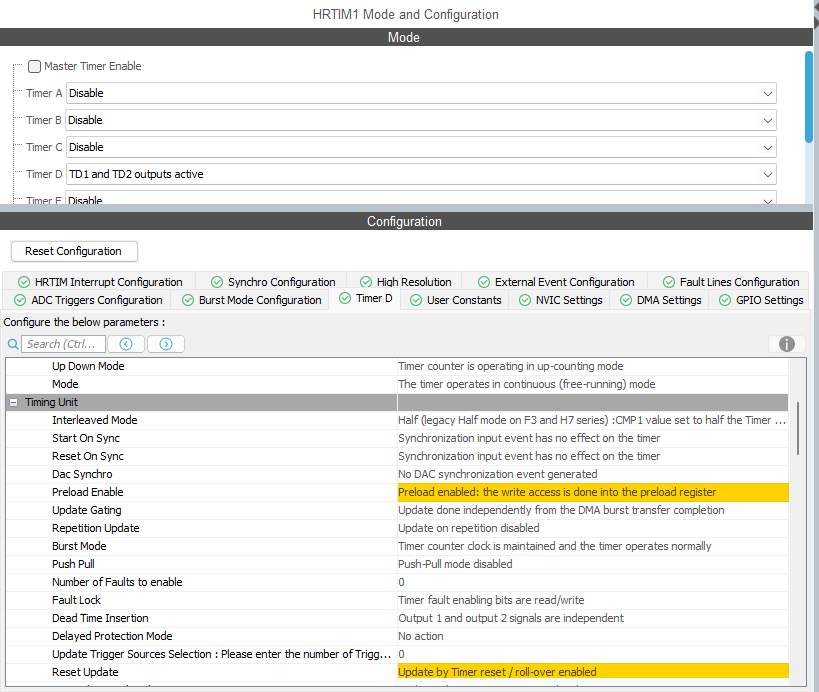Click the Dead Time Insertion value
The width and height of the screenshot is (819, 692).
tap(593, 618)
